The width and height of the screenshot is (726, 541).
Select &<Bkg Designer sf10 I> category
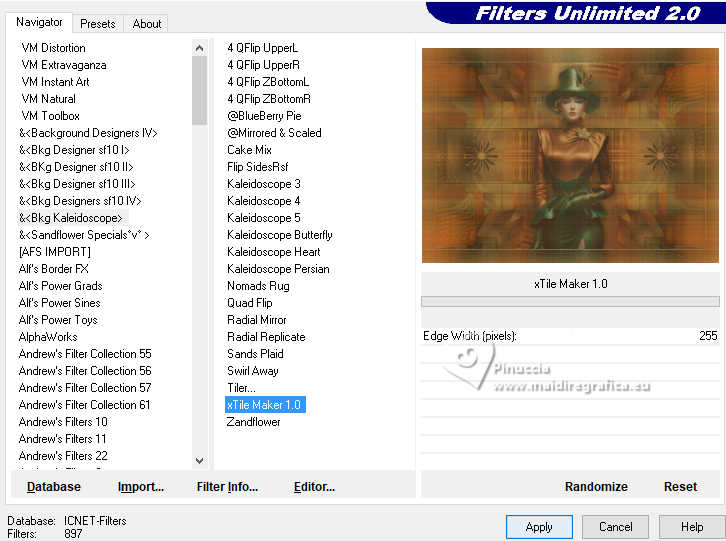[x=74, y=150]
